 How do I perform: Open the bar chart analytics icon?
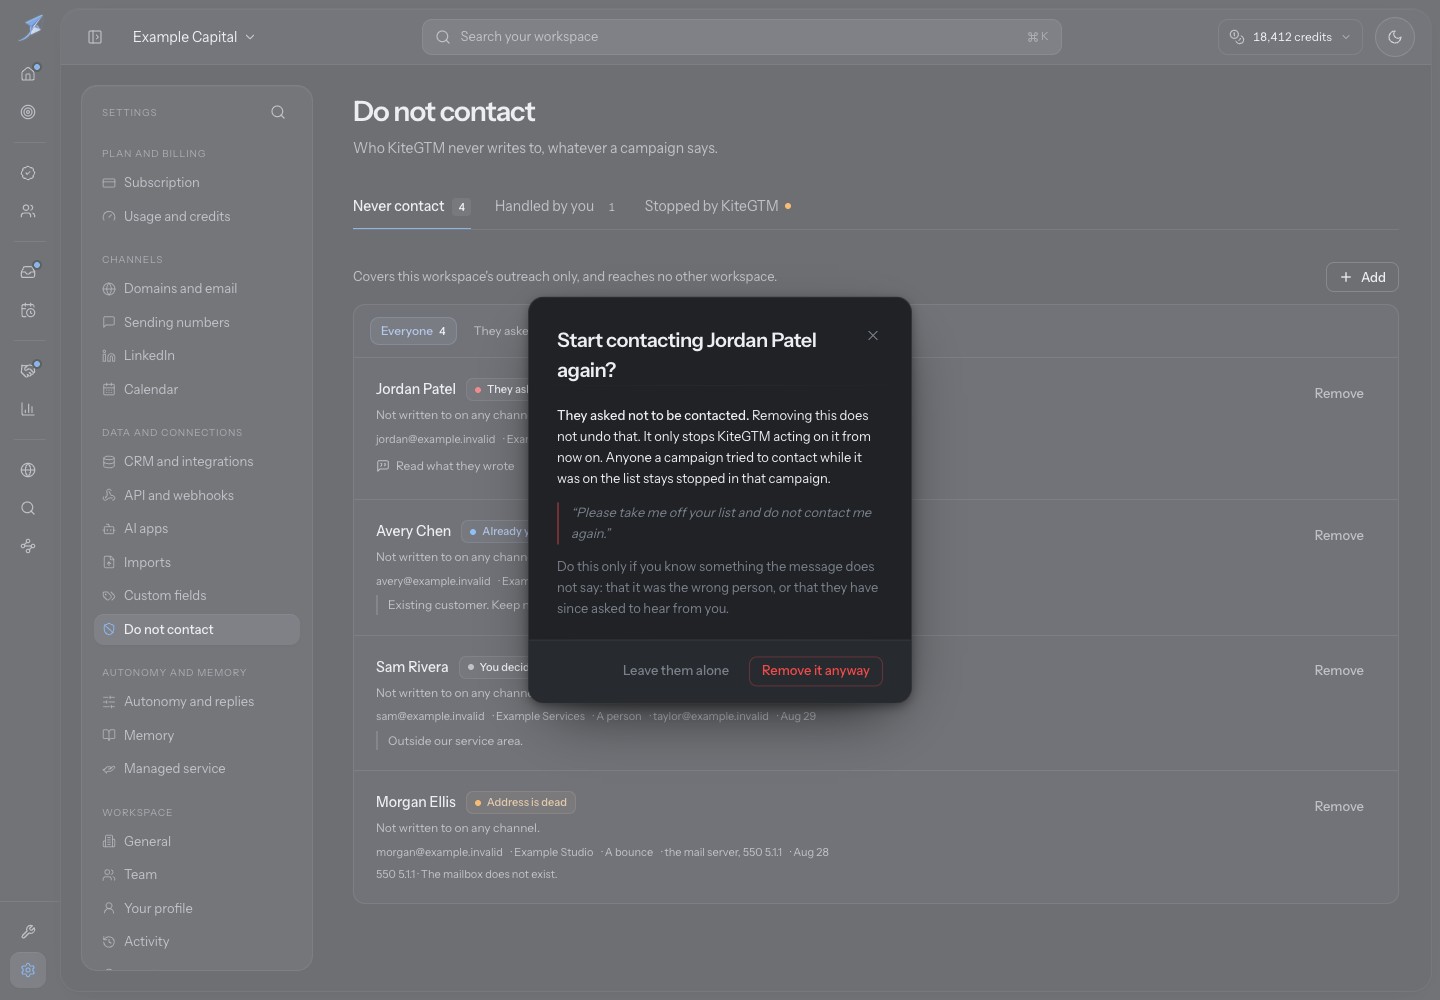[x=28, y=409]
